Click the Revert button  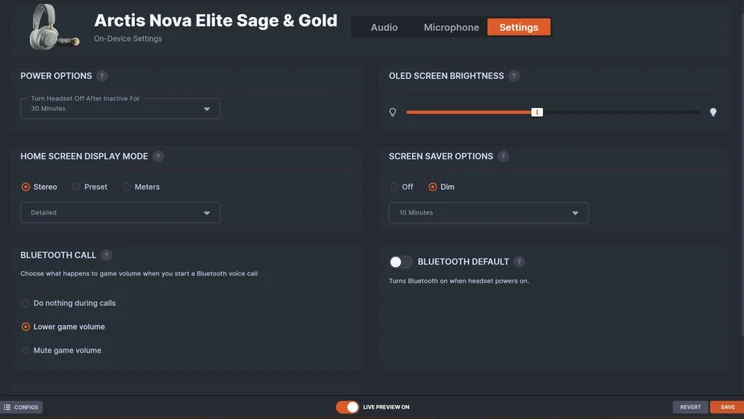coord(690,407)
